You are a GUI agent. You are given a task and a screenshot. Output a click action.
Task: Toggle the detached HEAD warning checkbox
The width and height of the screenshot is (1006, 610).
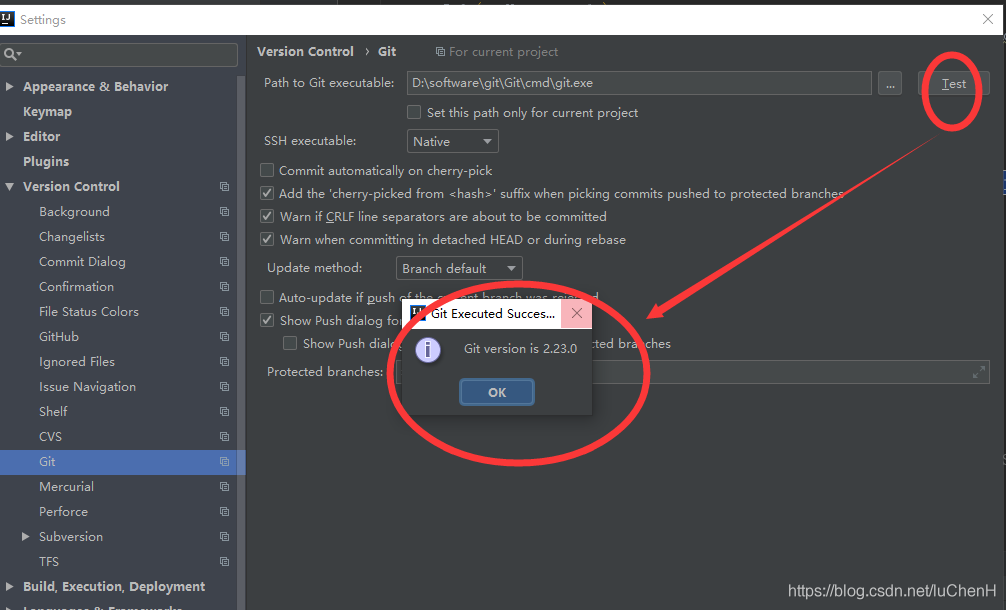267,239
